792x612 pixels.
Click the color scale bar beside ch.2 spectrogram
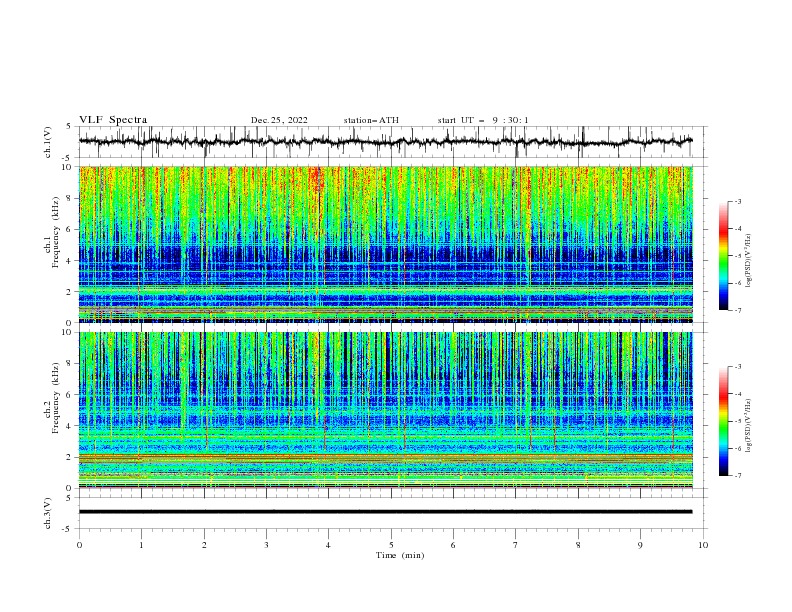coord(723,421)
